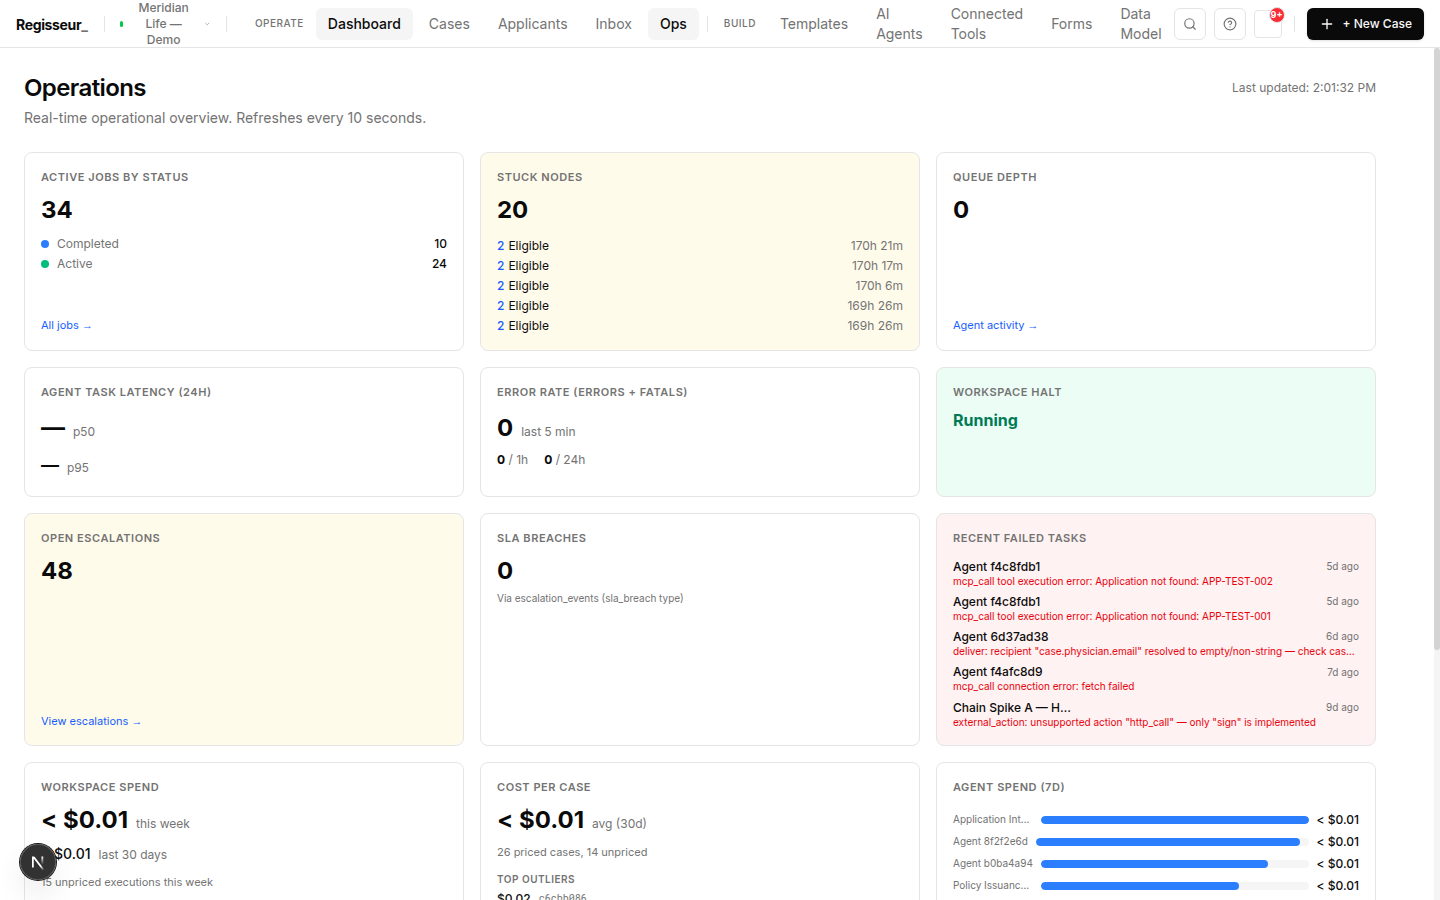
Task: Click the Eligible stuck node at 170h 6m
Action: [700, 286]
